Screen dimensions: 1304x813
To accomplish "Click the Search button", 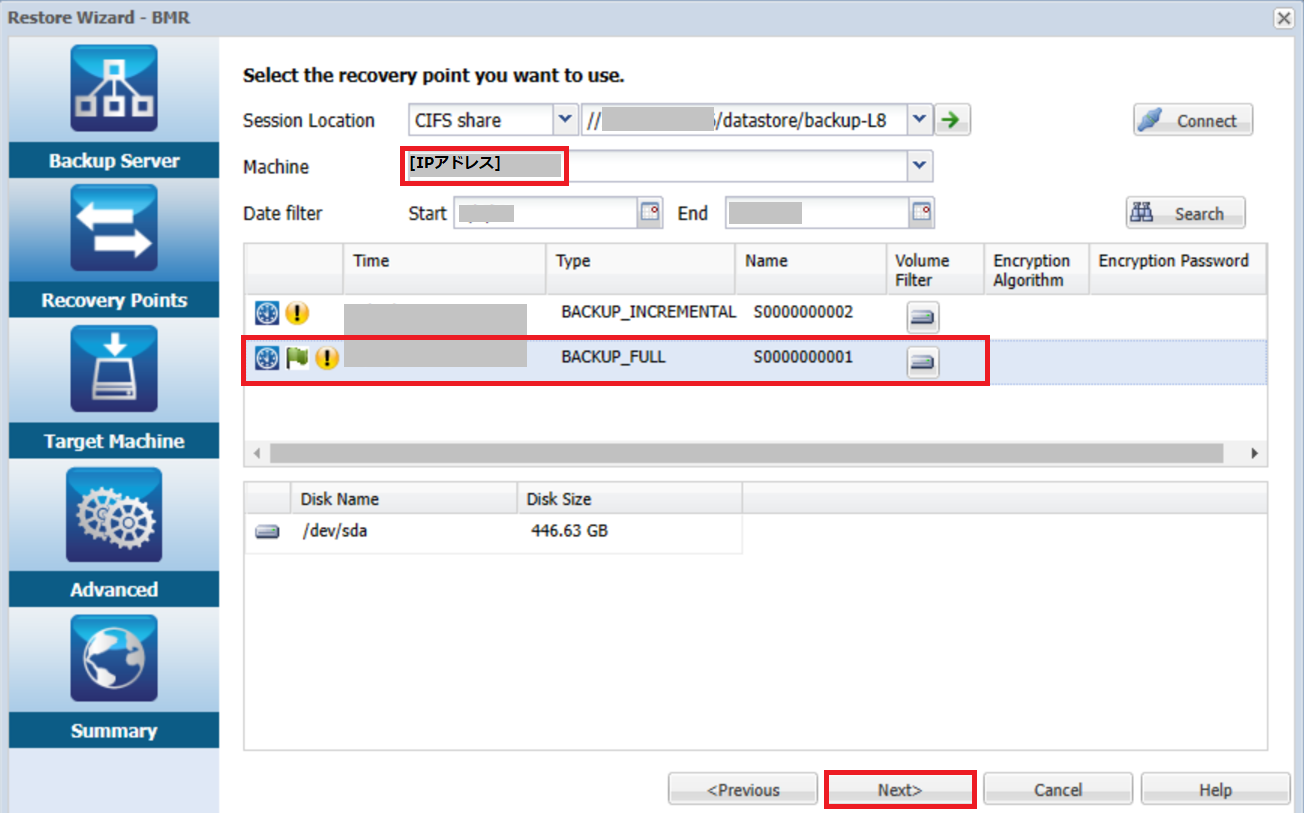I will click(x=1186, y=213).
